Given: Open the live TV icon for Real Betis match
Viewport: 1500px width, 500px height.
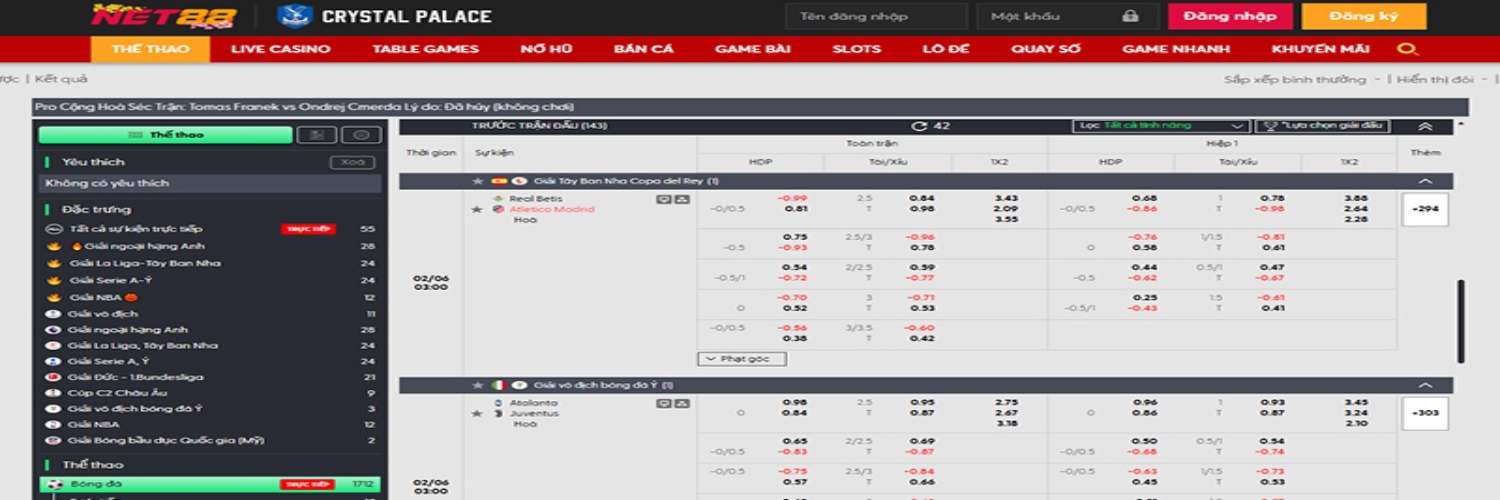Looking at the screenshot, I should [x=663, y=199].
